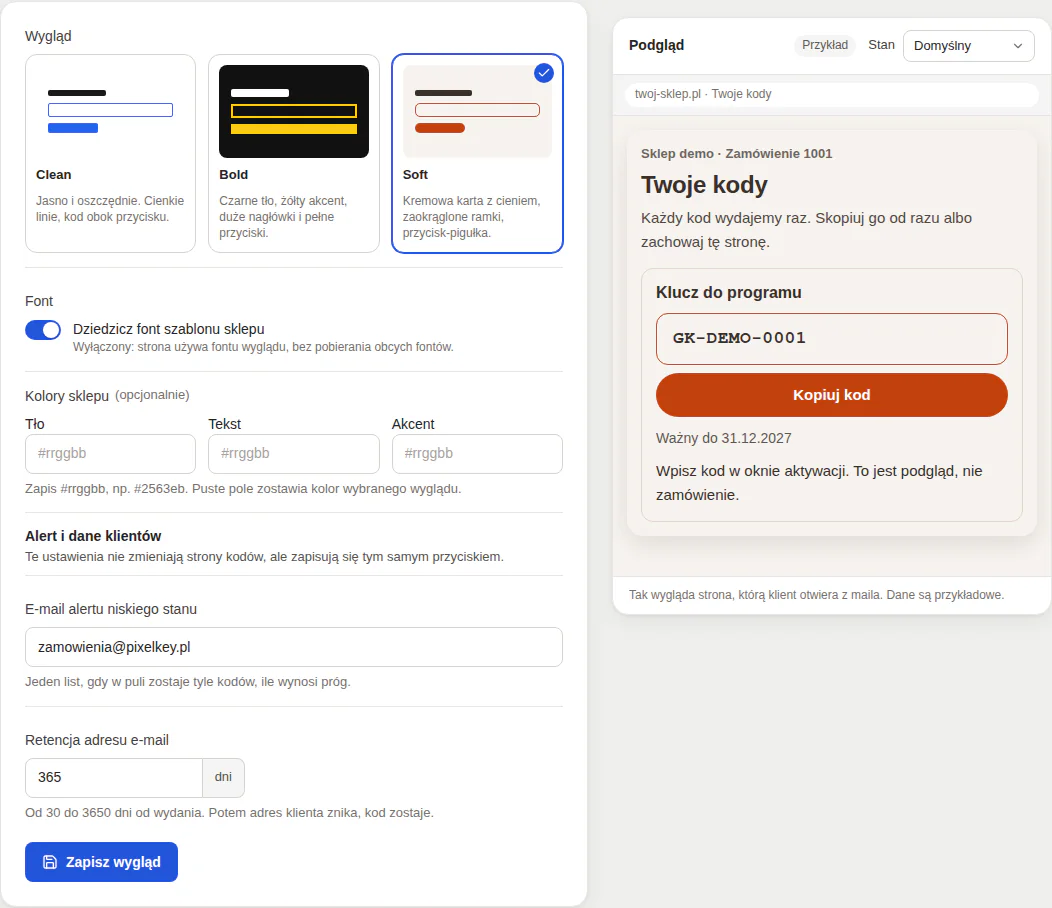Open the Stan dropdown set to Domyślny
Viewport: 1052px width, 908px height.
click(x=969, y=46)
